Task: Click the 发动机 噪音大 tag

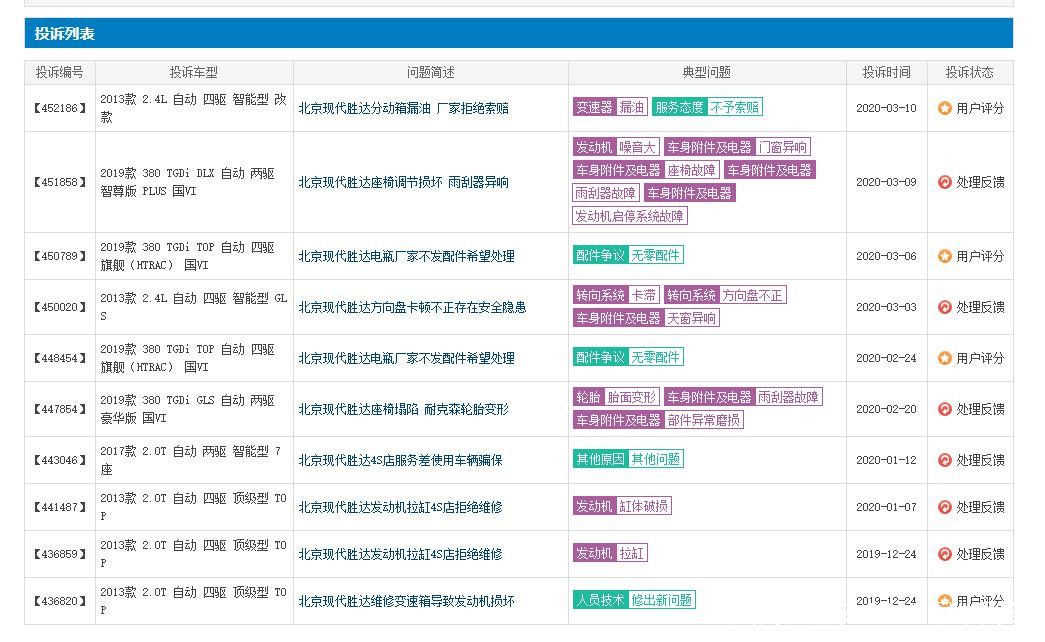Action: (x=615, y=147)
